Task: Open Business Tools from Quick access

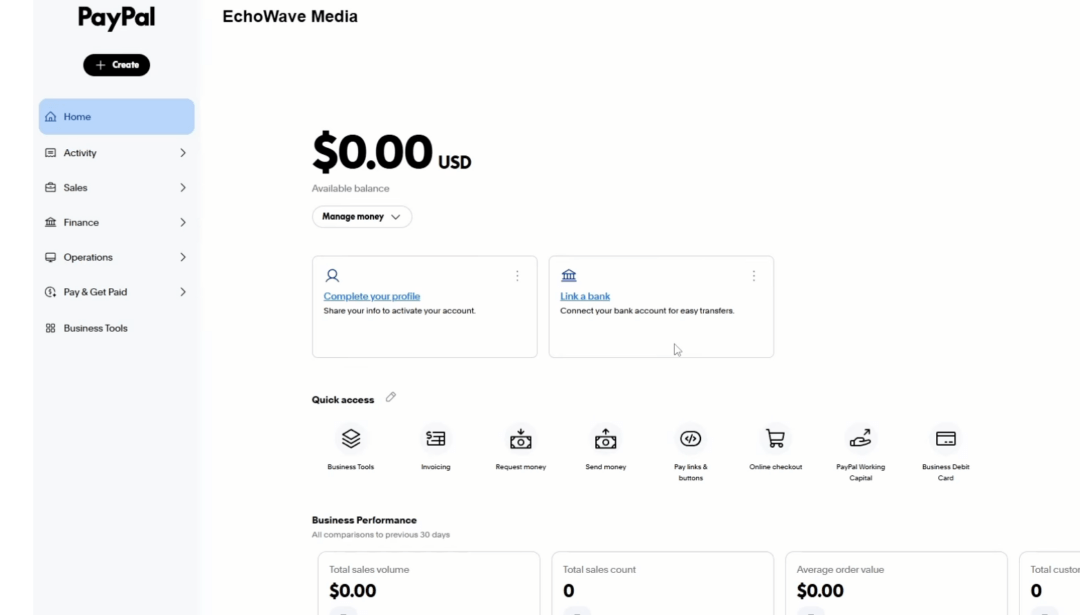Action: (350, 438)
